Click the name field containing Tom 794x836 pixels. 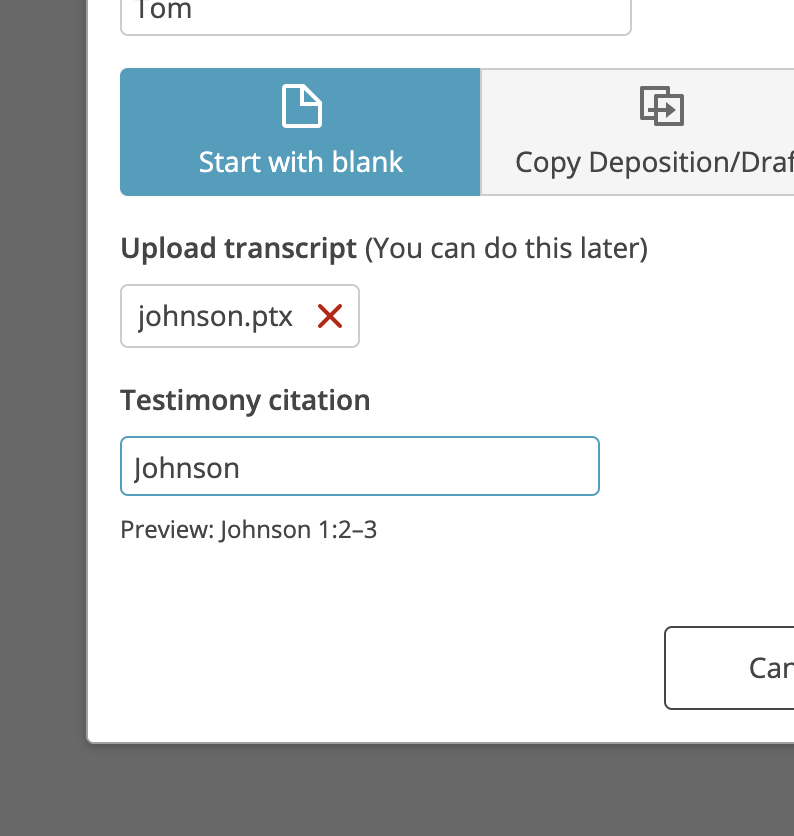coord(376,16)
